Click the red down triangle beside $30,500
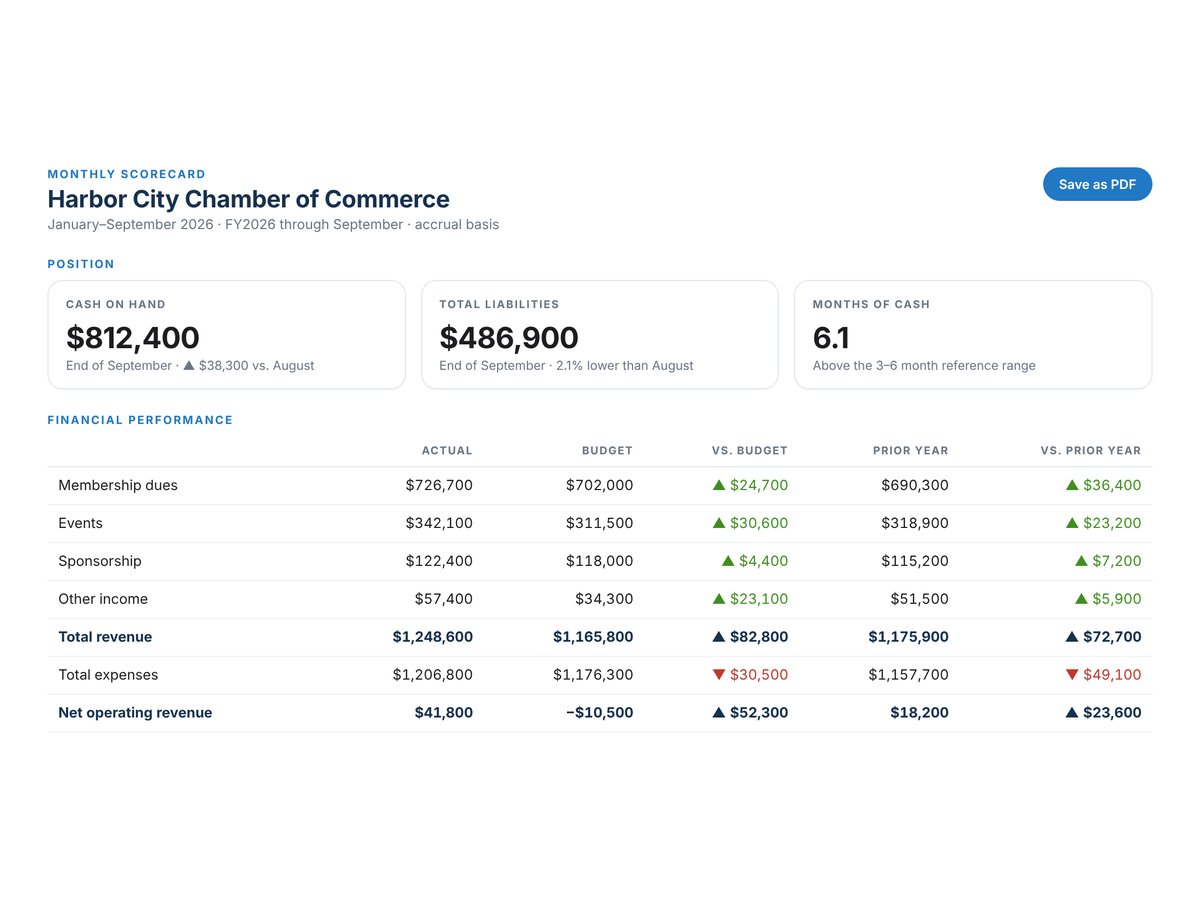The height and width of the screenshot is (900, 1200). point(719,675)
